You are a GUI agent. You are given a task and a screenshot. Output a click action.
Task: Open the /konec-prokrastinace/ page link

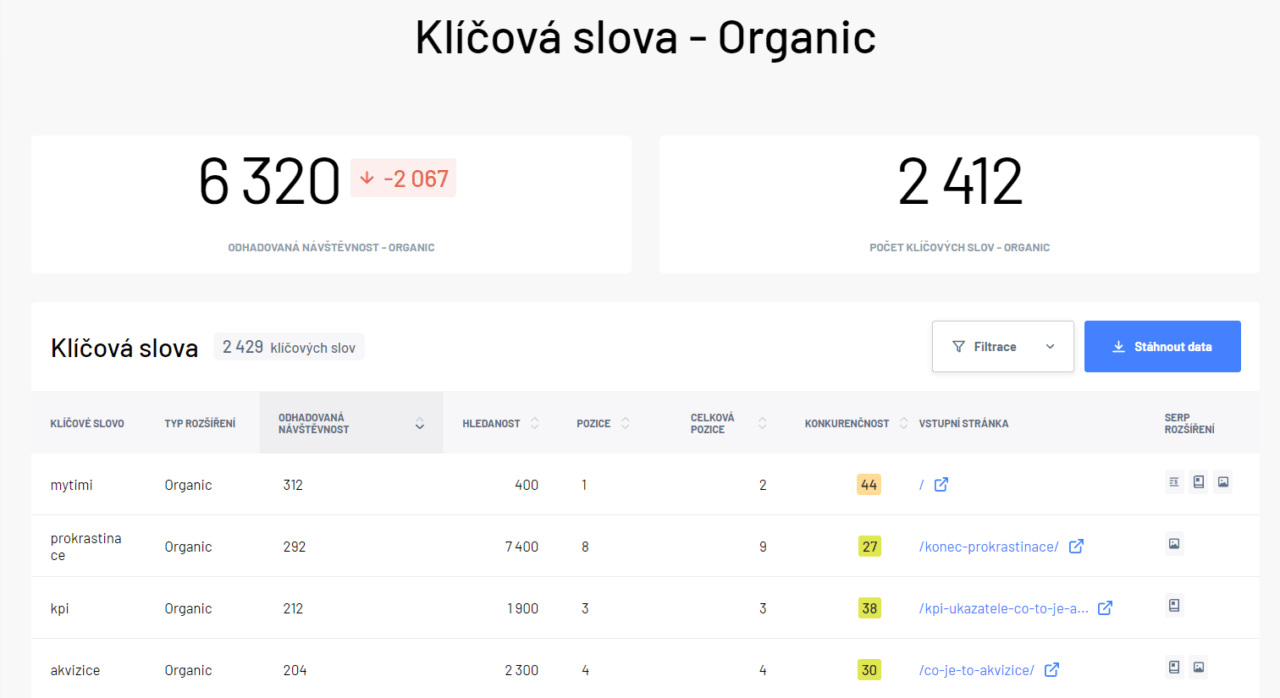(988, 547)
